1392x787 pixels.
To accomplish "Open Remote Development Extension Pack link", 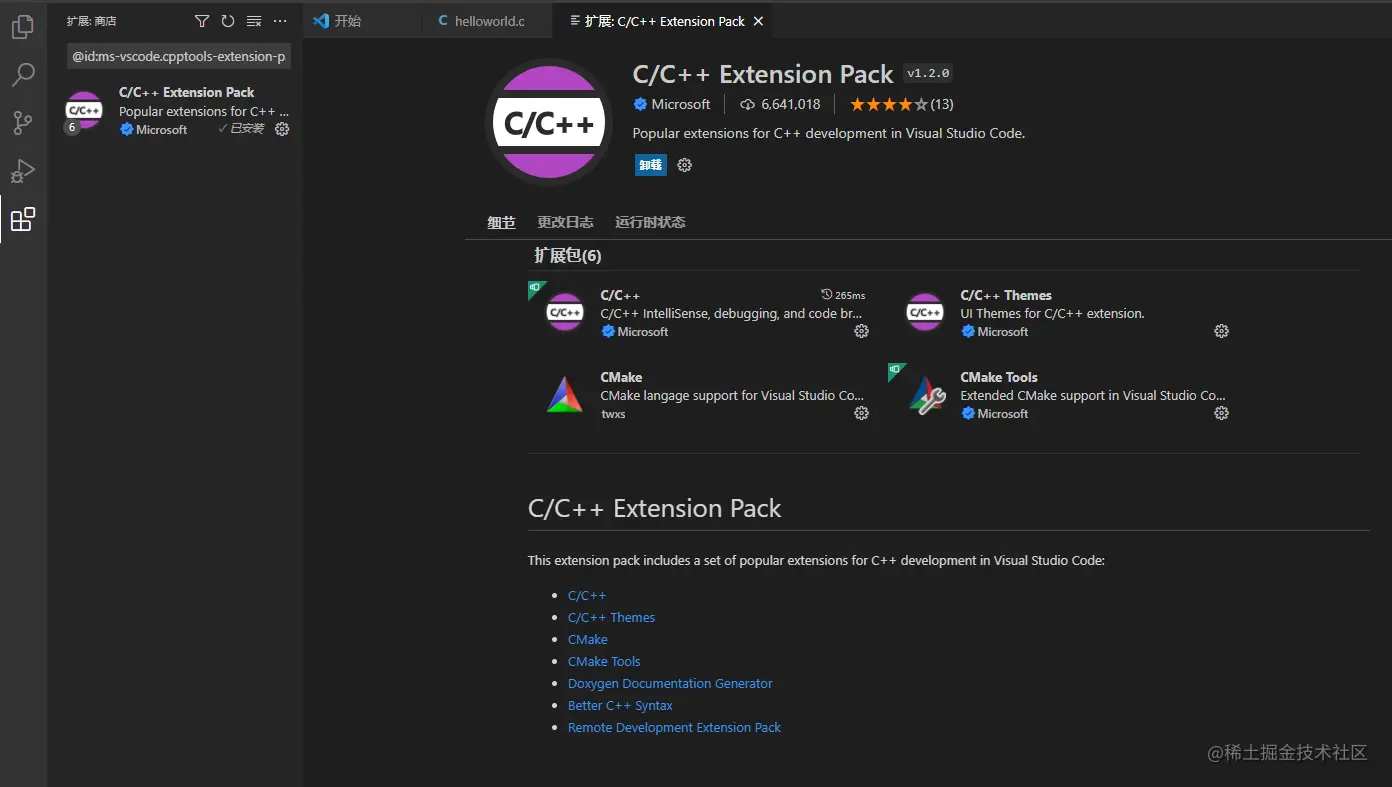I will (674, 727).
